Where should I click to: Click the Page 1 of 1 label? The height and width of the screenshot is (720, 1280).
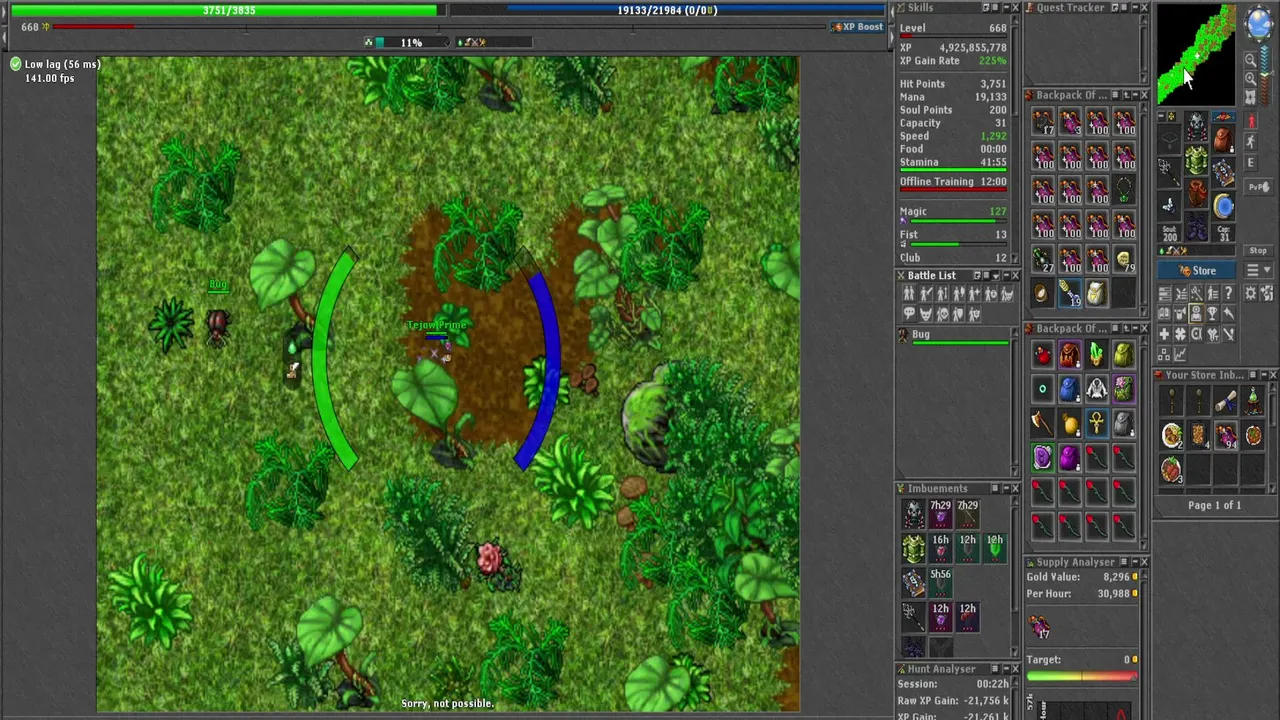[x=1214, y=505]
